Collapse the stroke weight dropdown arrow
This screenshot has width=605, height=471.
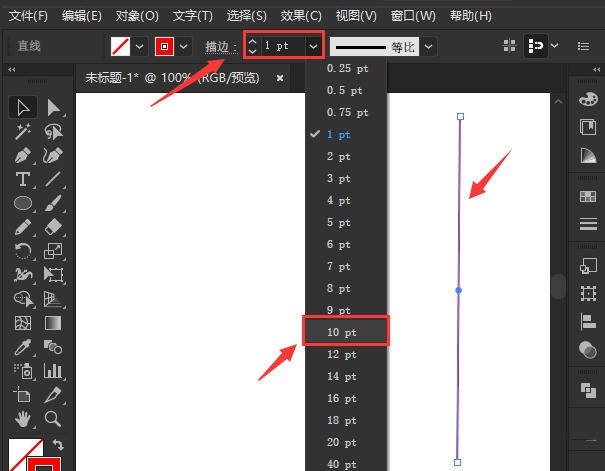(313, 47)
